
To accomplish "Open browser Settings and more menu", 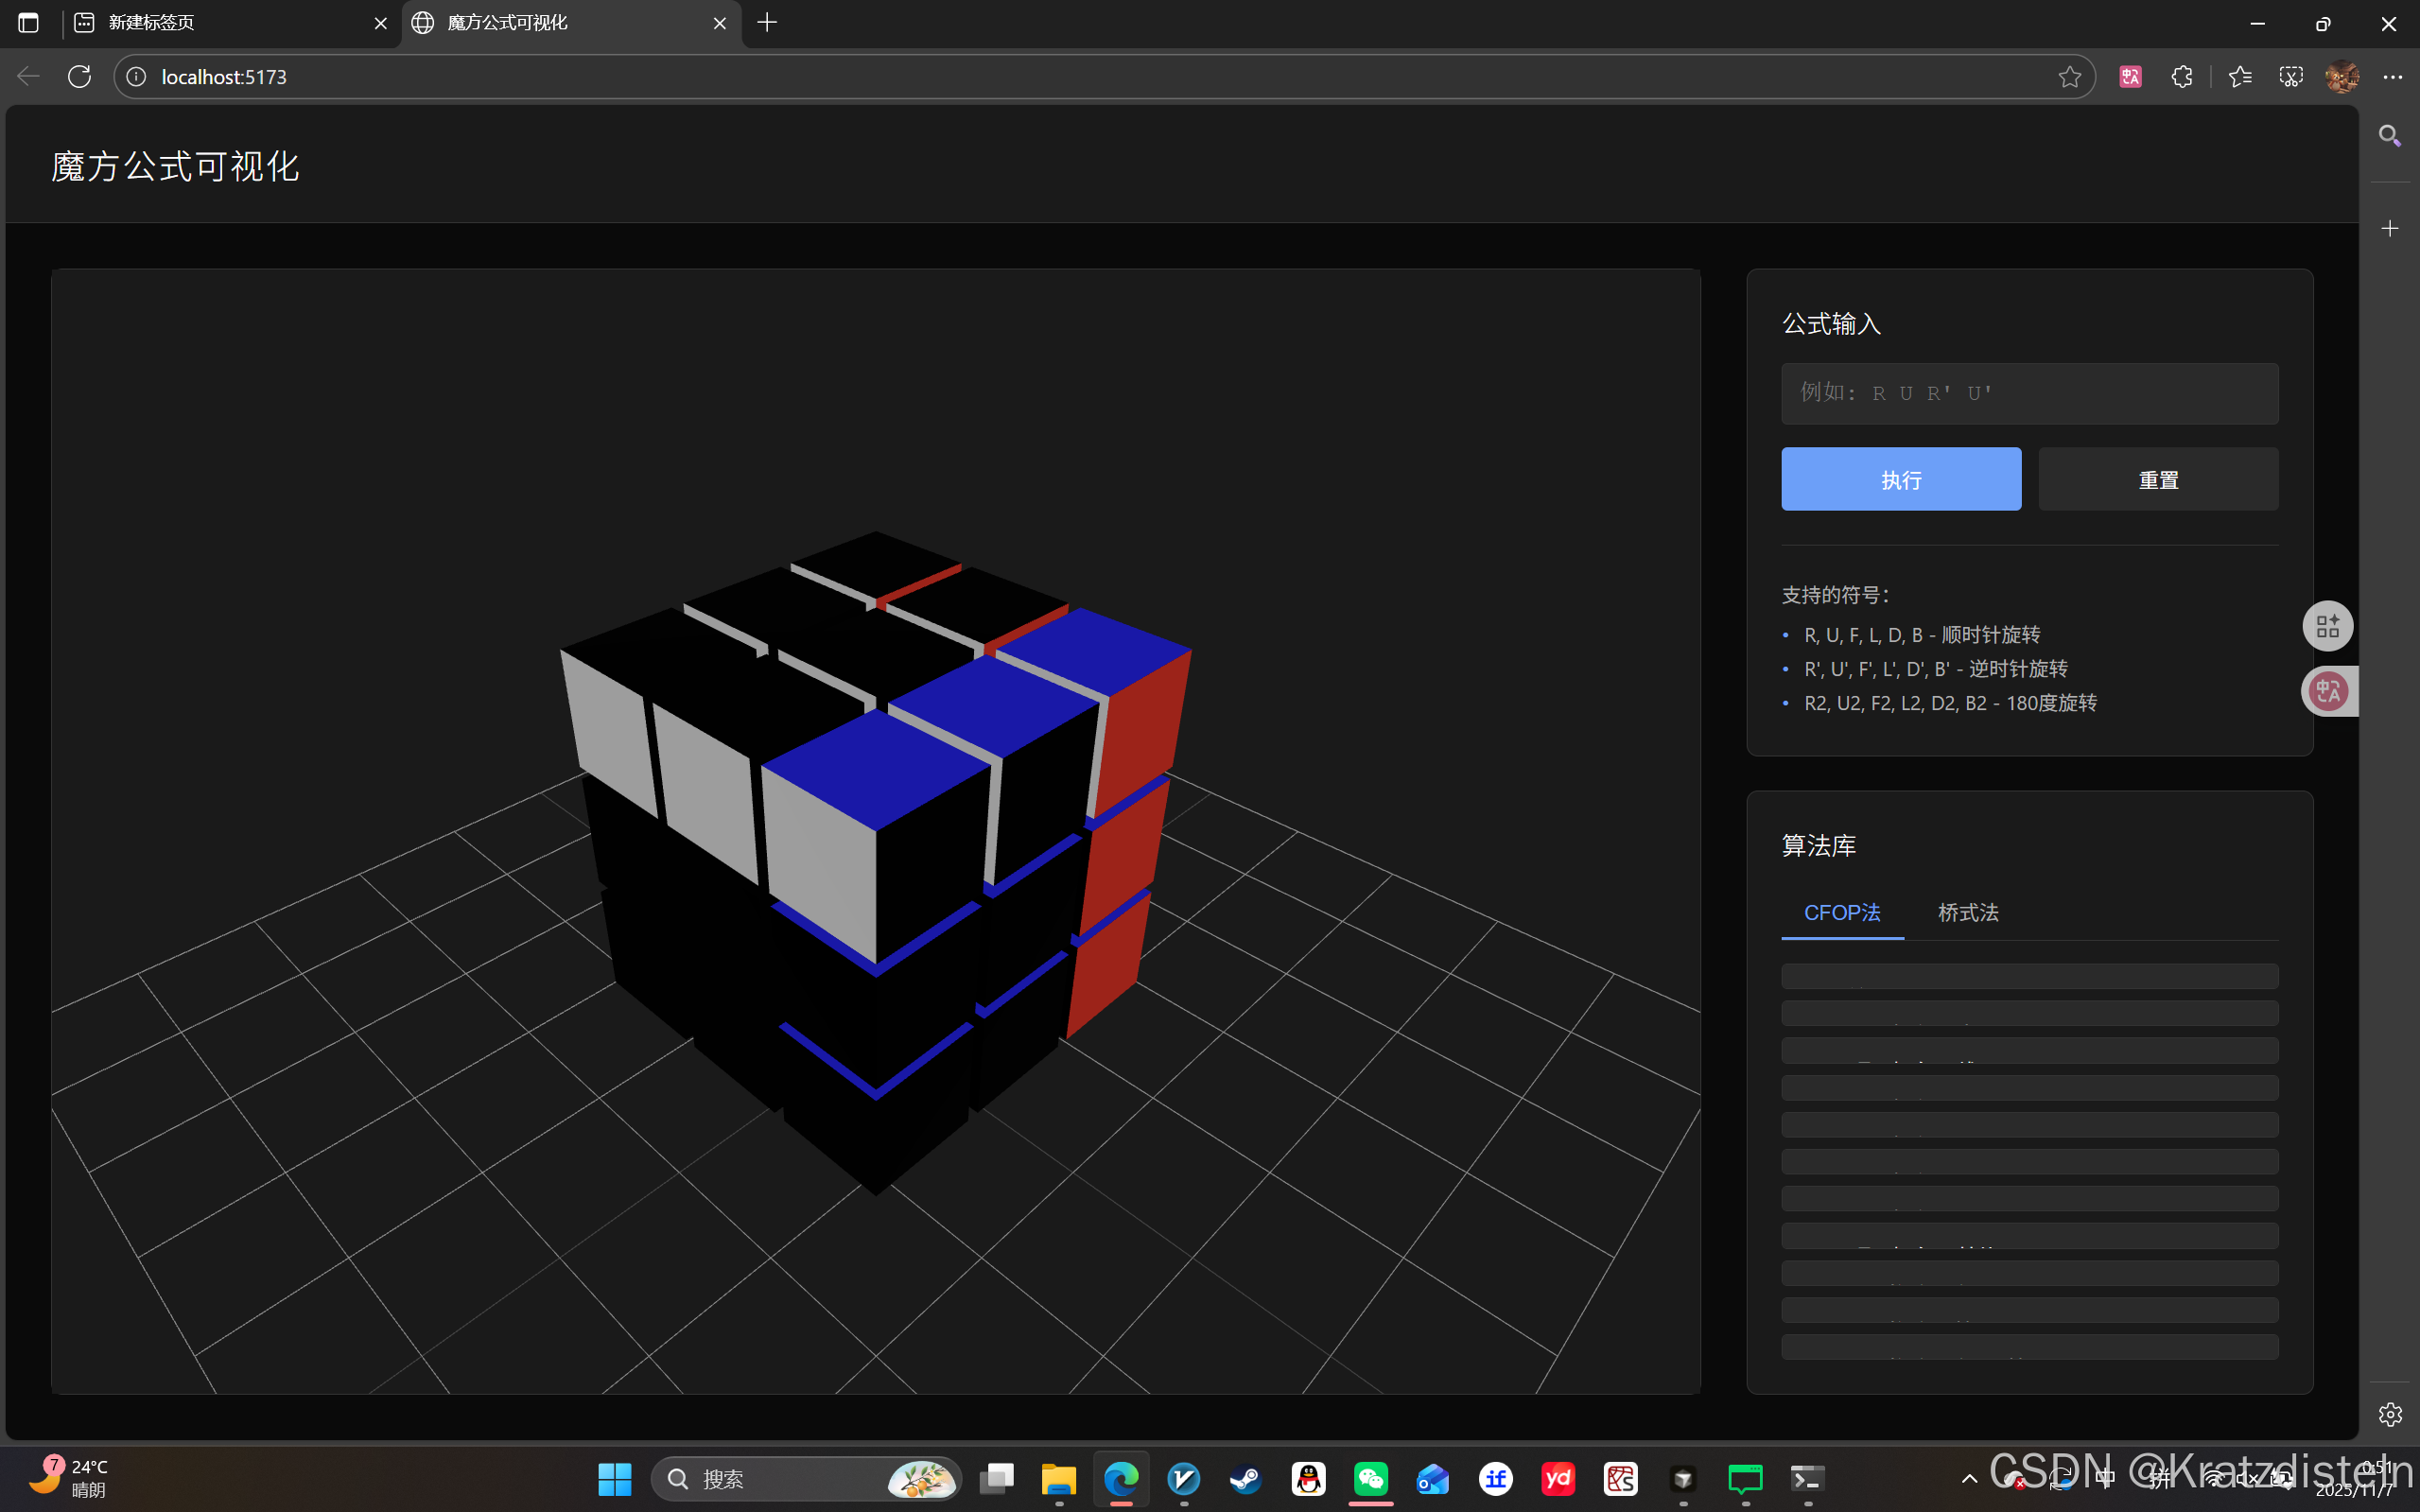I will [x=2392, y=77].
